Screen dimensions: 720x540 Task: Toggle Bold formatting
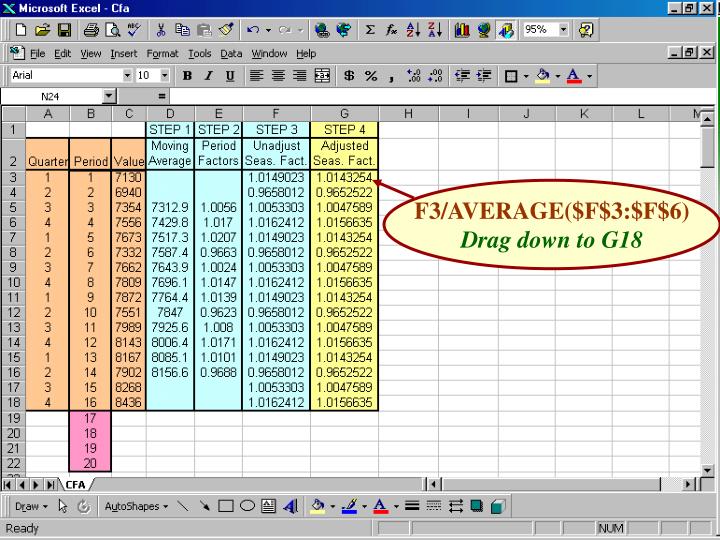click(x=186, y=76)
